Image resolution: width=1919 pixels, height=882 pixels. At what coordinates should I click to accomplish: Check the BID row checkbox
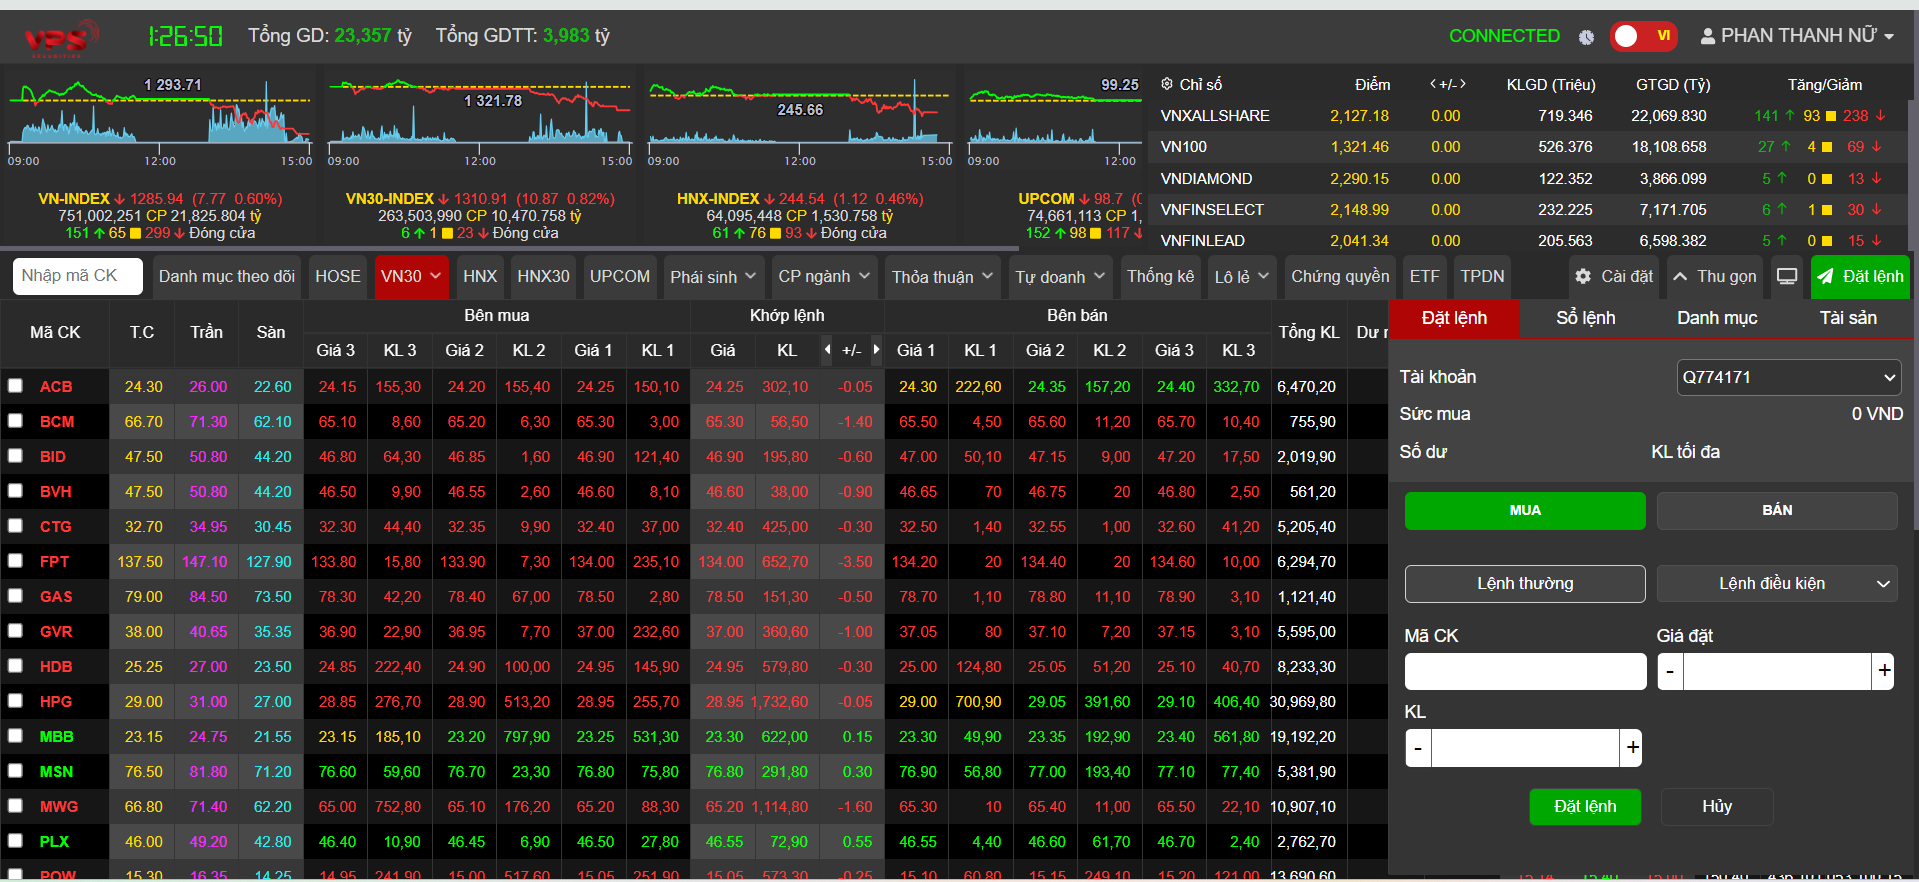click(x=15, y=455)
